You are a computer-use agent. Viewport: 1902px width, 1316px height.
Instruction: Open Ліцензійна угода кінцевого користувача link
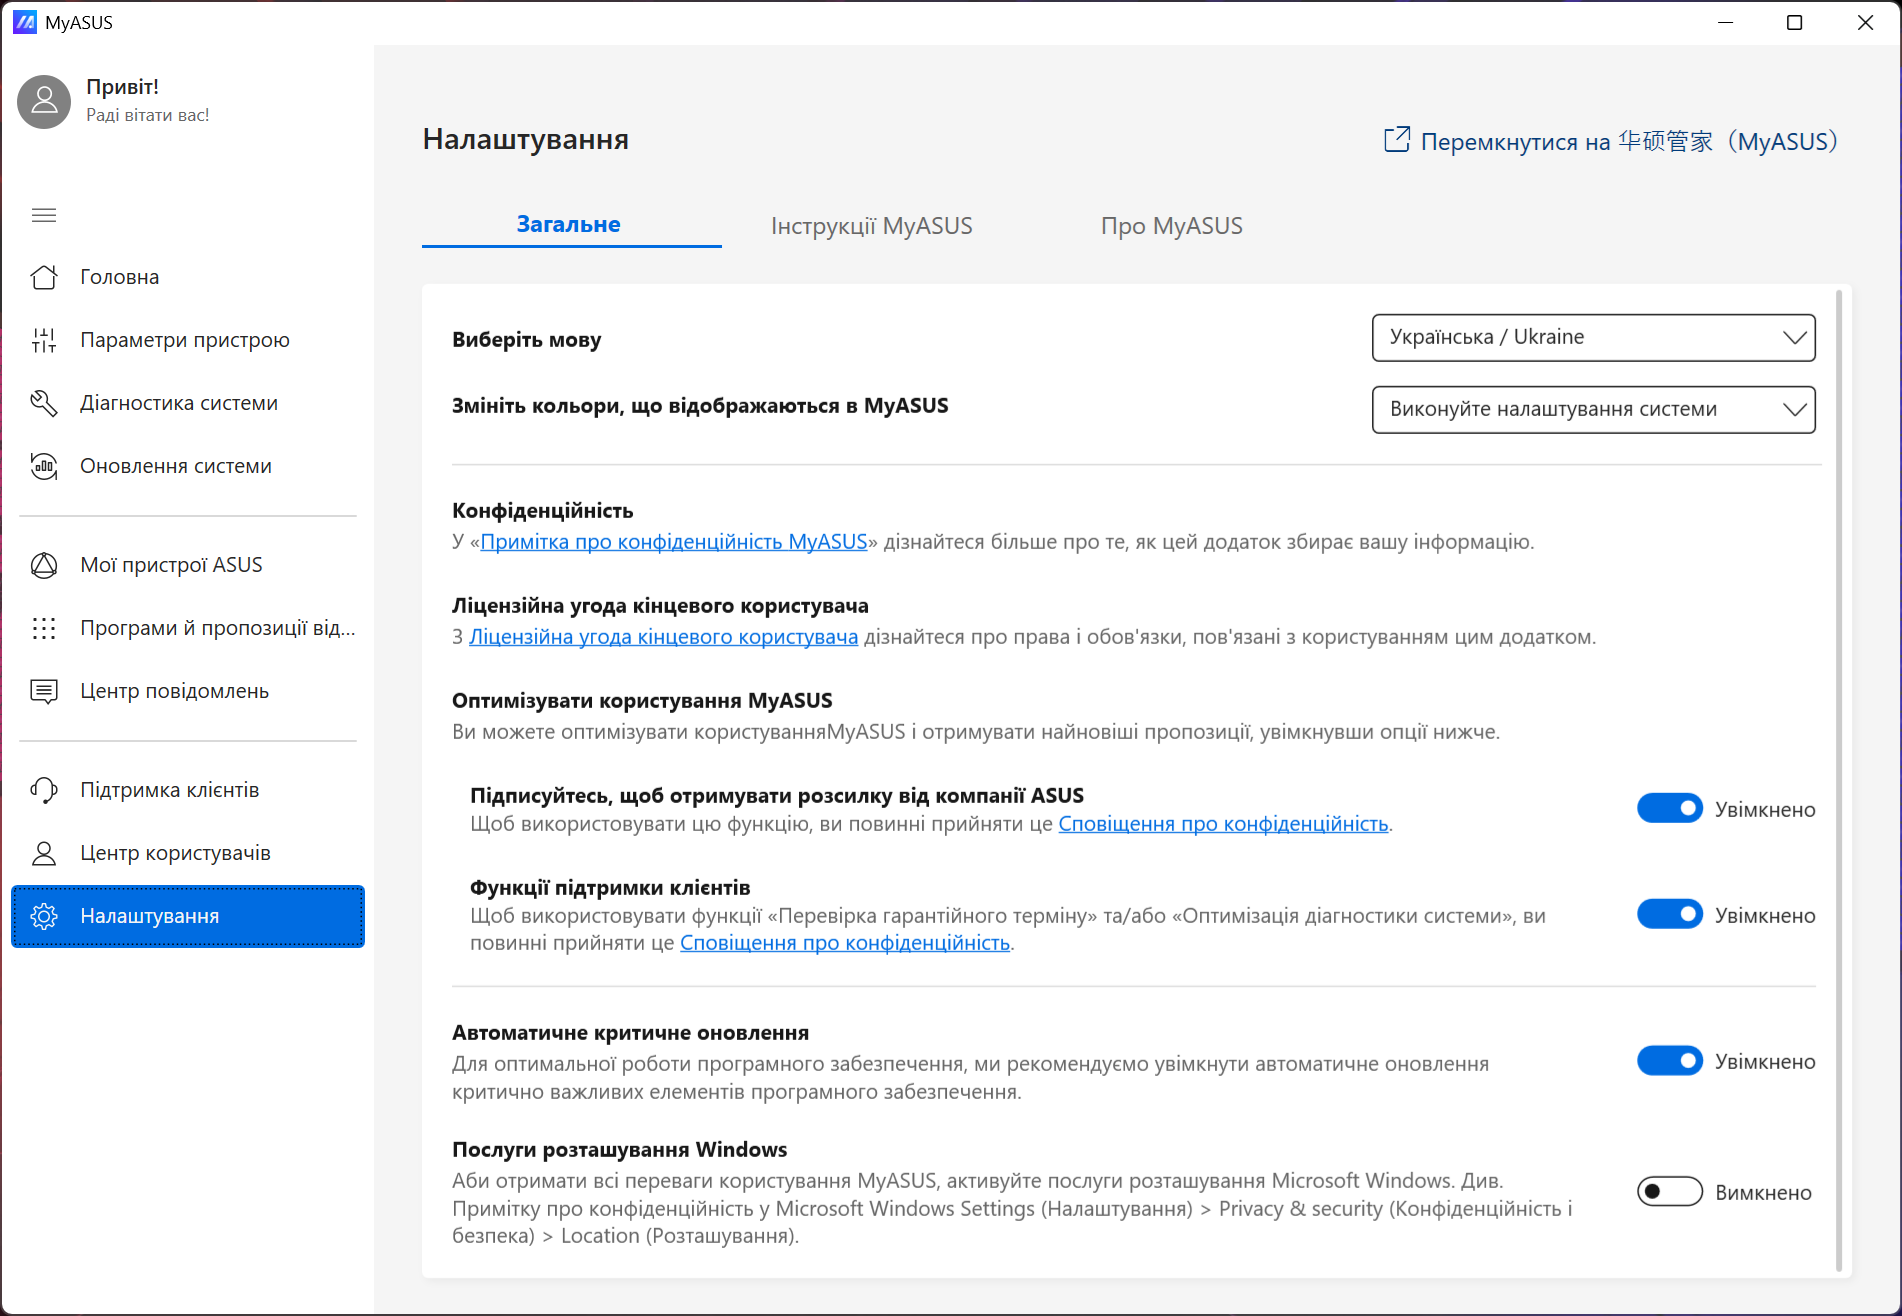[x=663, y=637]
